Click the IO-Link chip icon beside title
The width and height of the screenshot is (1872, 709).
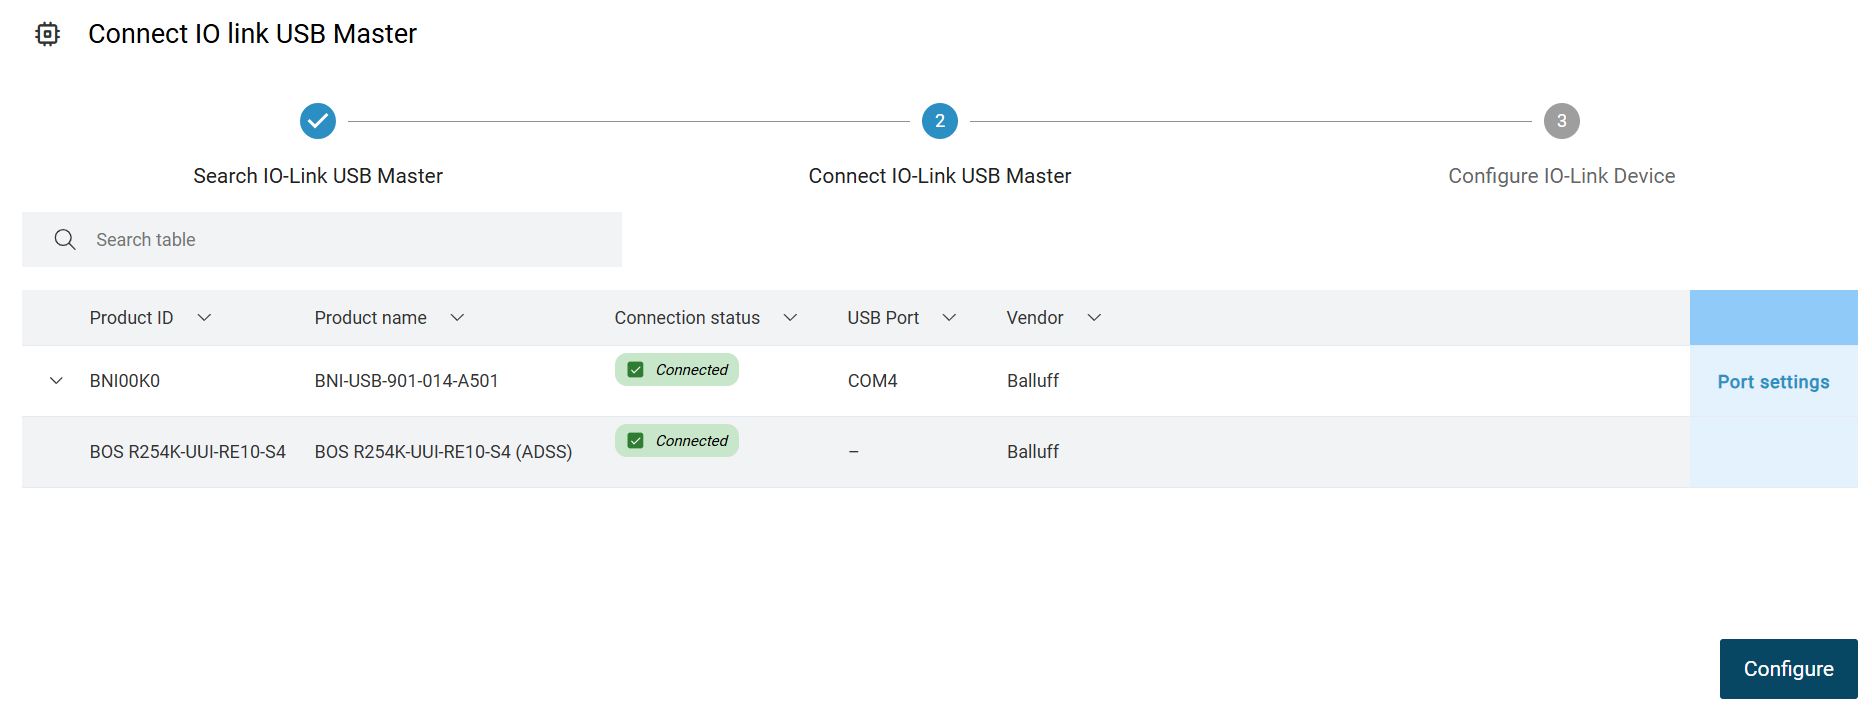click(x=47, y=34)
